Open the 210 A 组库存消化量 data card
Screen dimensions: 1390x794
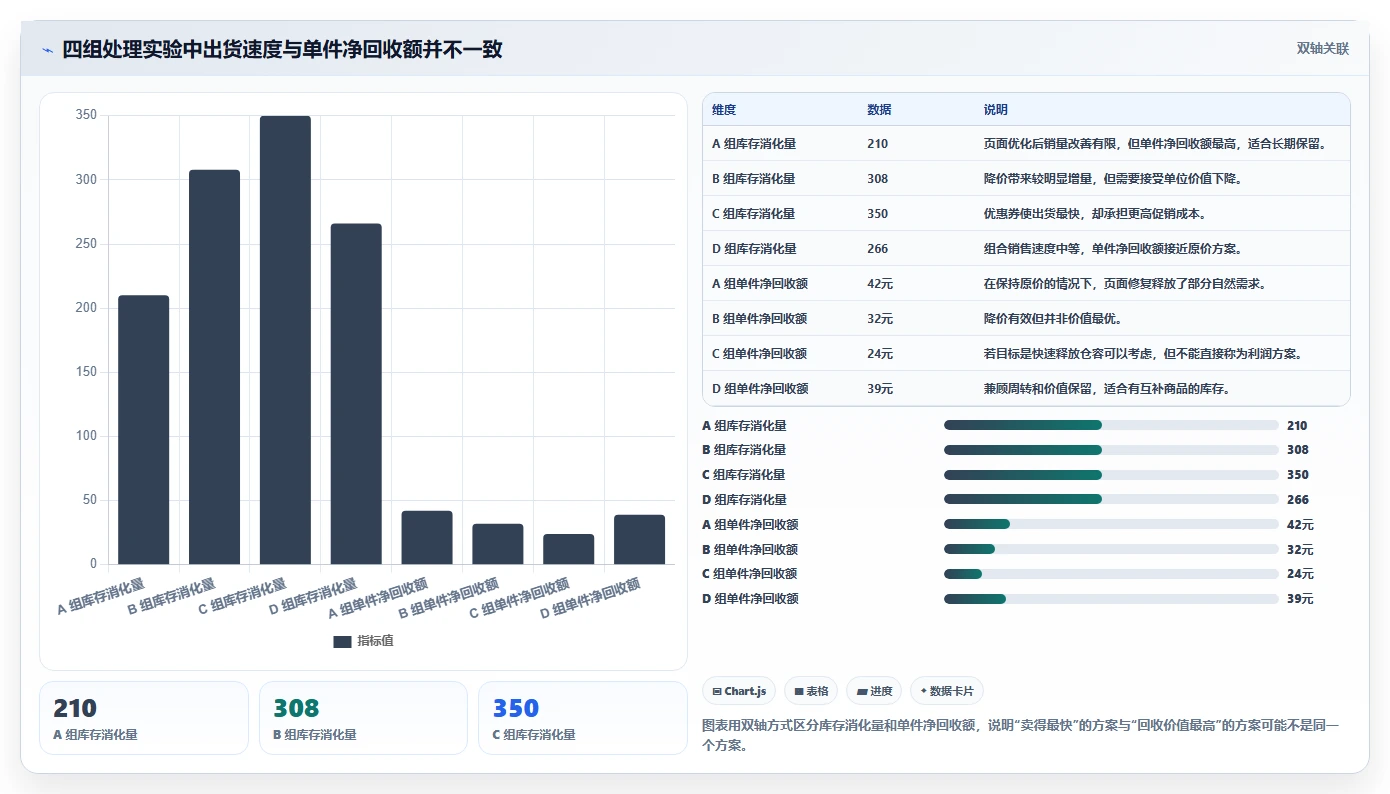144,718
